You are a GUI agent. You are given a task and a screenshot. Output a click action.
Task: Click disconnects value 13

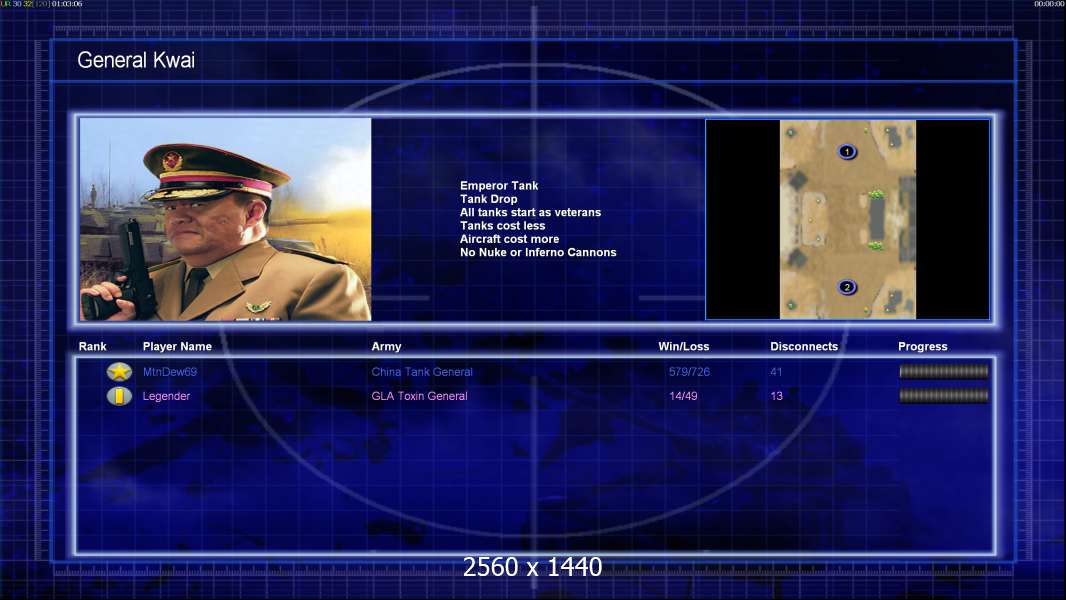click(x=776, y=396)
